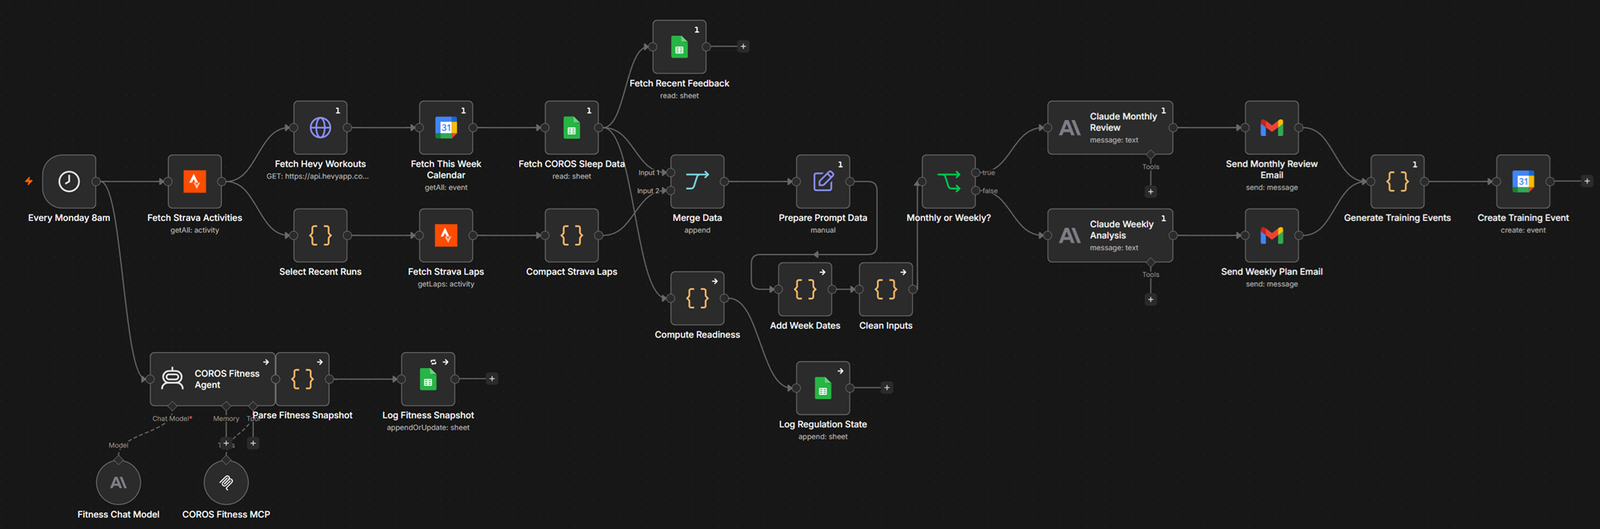The height and width of the screenshot is (529, 1600).
Task: Click the 'appendOrUpdate: sheet' subtitle text
Action: (428, 428)
